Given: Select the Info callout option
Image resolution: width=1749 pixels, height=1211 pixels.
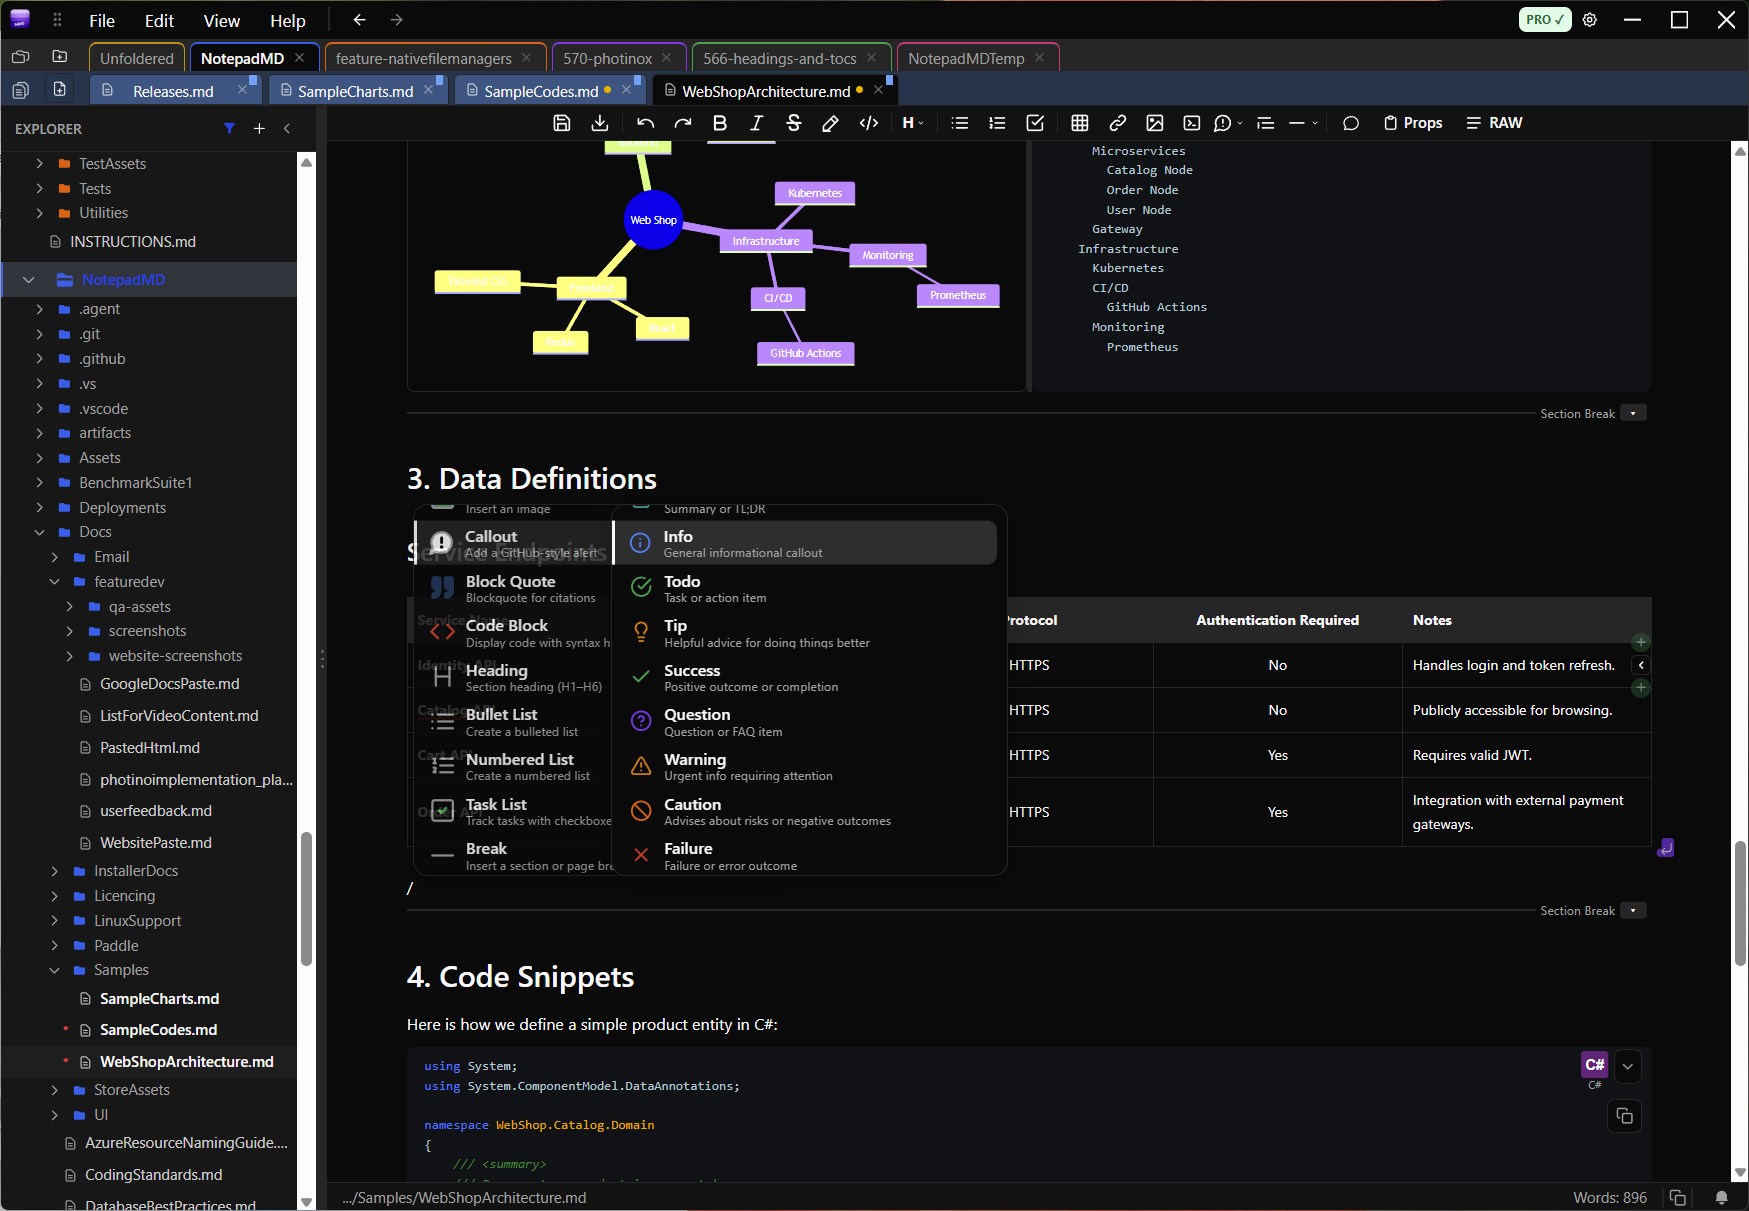Looking at the screenshot, I should tap(806, 543).
